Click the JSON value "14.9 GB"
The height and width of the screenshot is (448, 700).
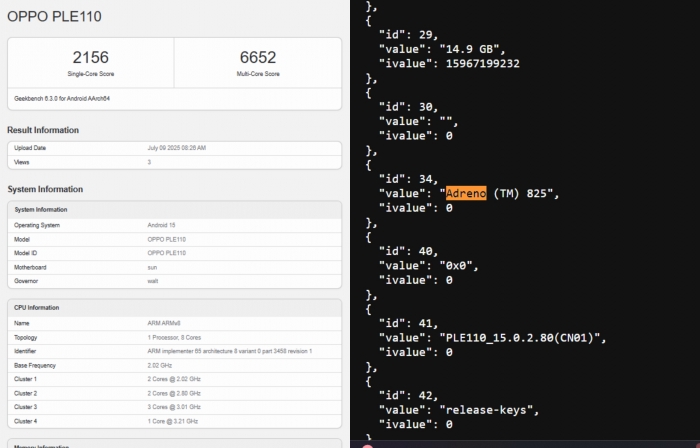472,49
